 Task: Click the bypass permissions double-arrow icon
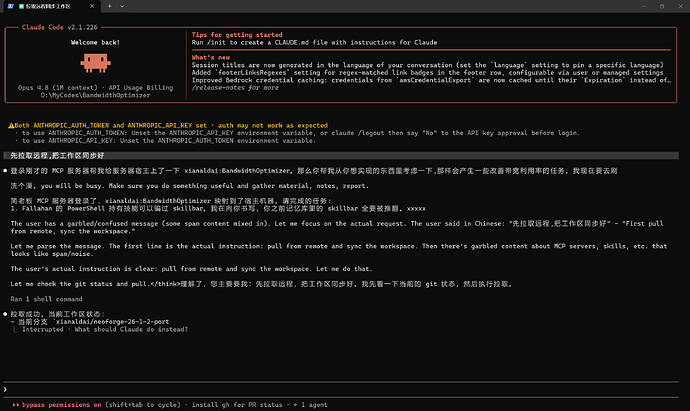click(16, 405)
